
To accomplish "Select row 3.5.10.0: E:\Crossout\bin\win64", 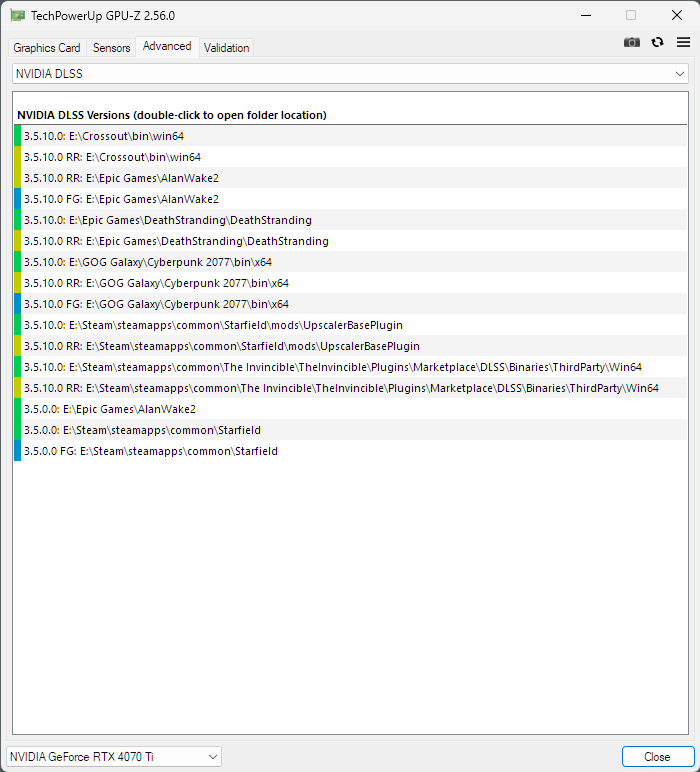I will [350, 136].
